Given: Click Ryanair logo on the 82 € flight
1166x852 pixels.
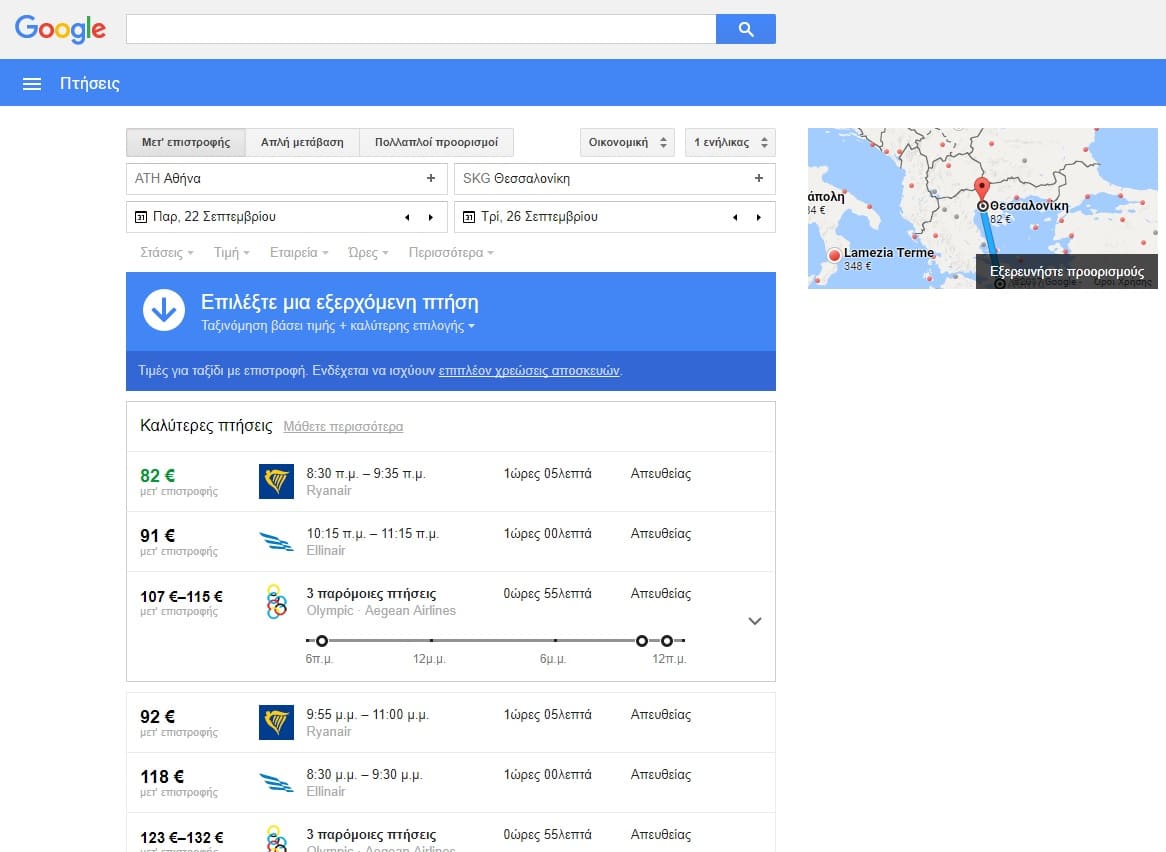Looking at the screenshot, I should [276, 482].
